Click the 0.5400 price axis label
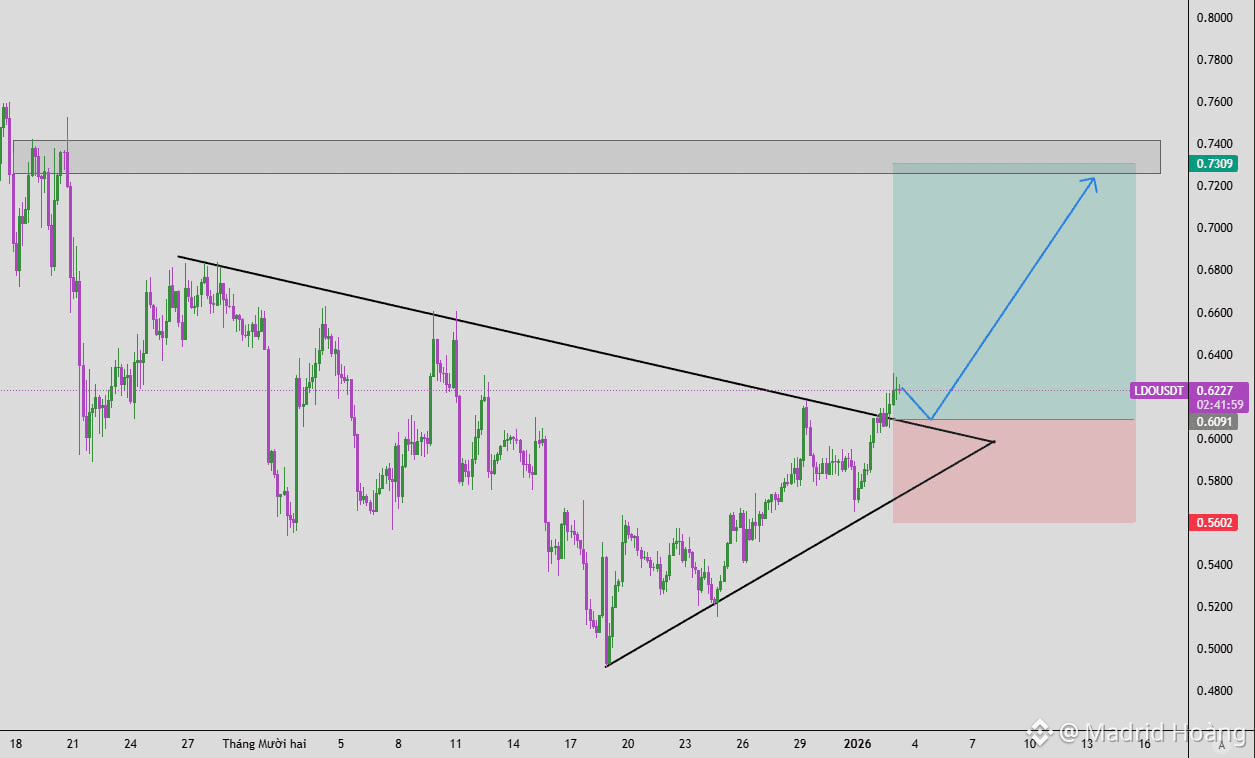 pyautogui.click(x=1213, y=565)
